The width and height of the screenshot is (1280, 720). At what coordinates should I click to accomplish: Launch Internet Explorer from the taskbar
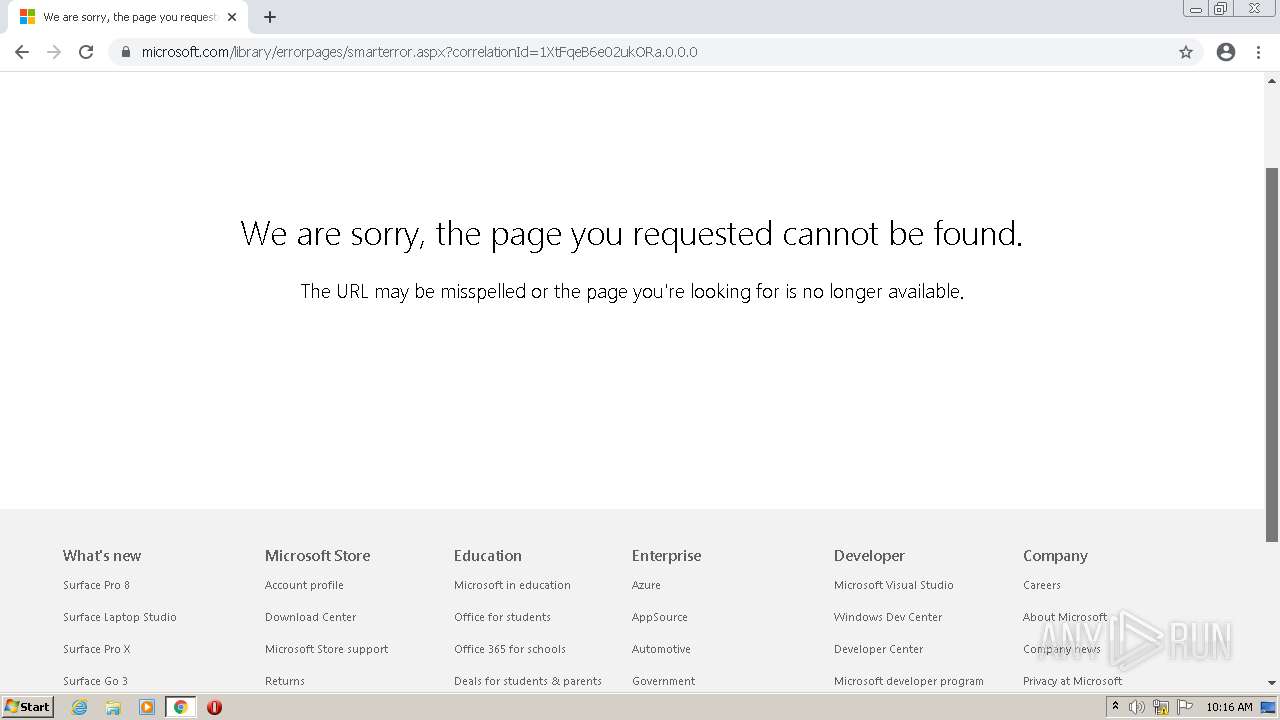click(80, 707)
